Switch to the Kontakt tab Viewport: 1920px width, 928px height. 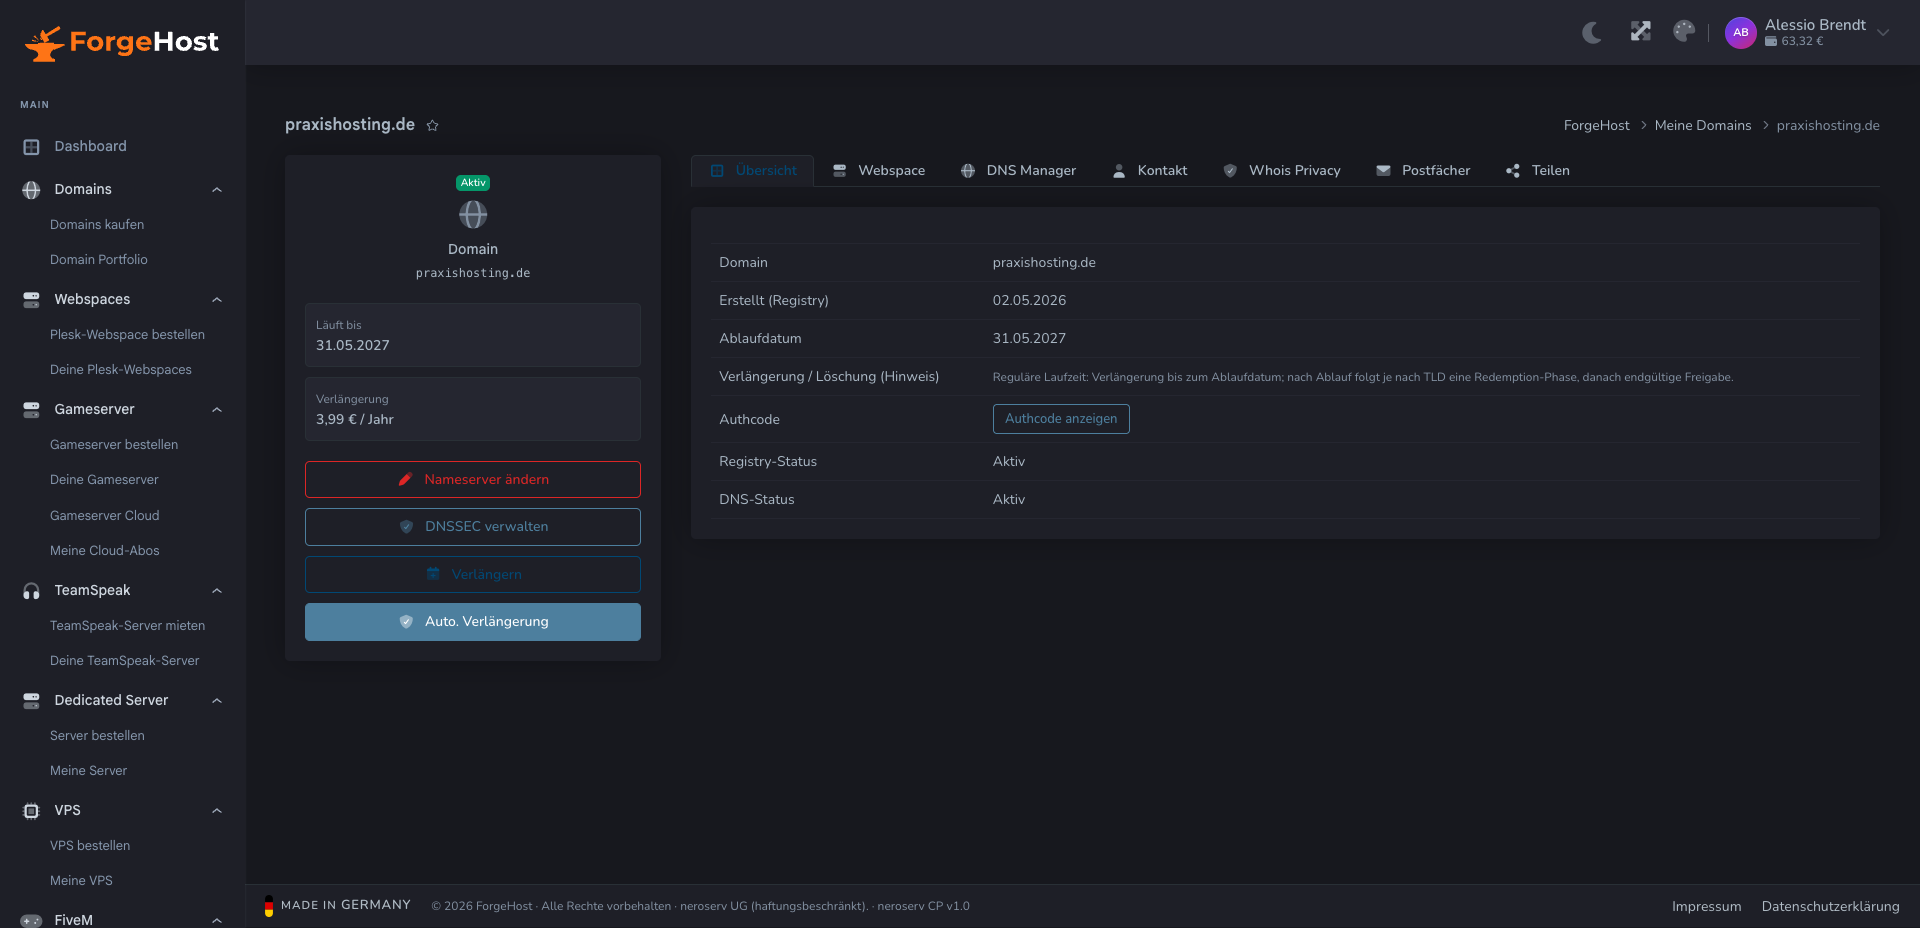pyautogui.click(x=1150, y=171)
